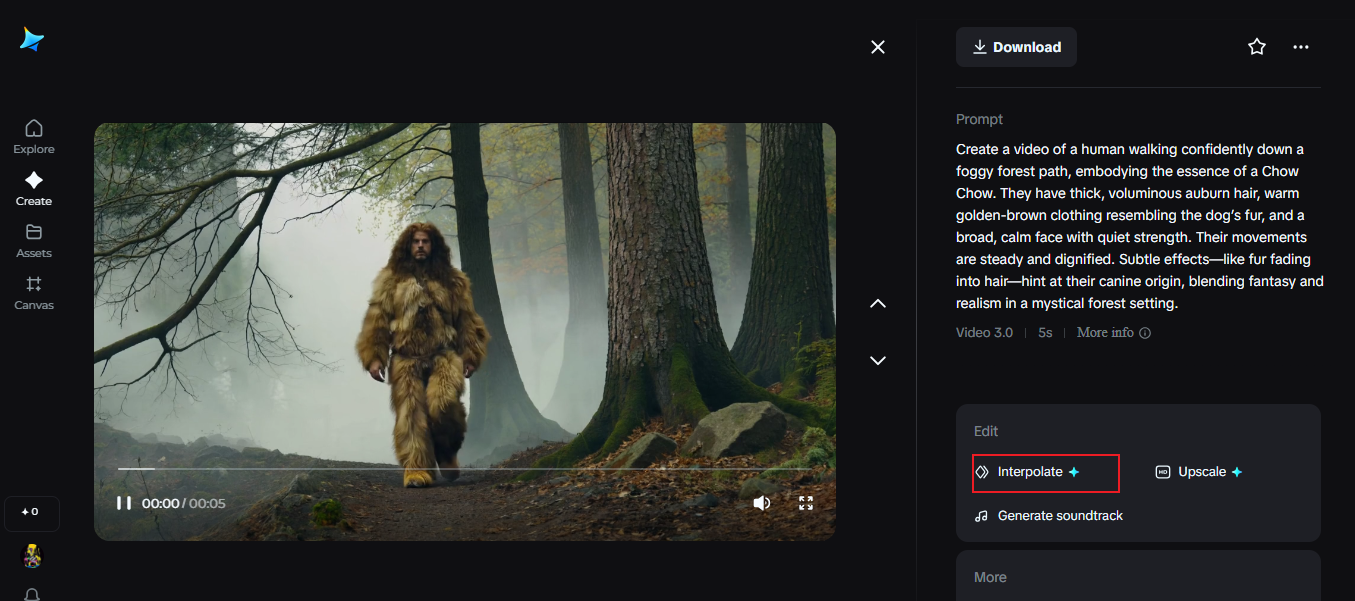Go to next video with down chevron

coord(878,360)
